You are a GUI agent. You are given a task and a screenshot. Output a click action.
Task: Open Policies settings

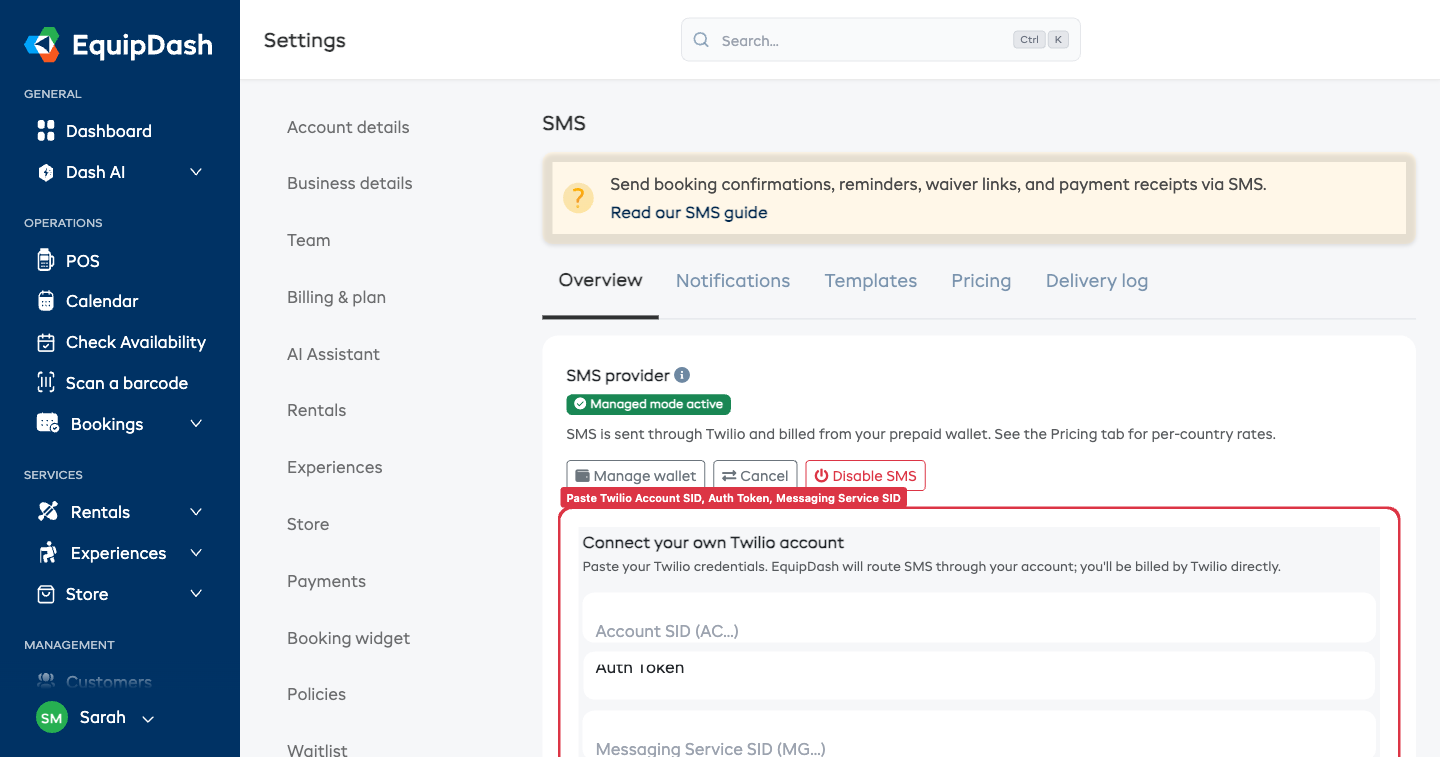316,694
